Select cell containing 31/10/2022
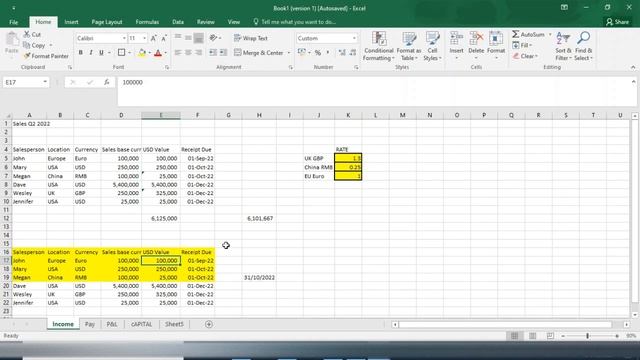Image resolution: width=640 pixels, height=360 pixels. pyautogui.click(x=259, y=278)
